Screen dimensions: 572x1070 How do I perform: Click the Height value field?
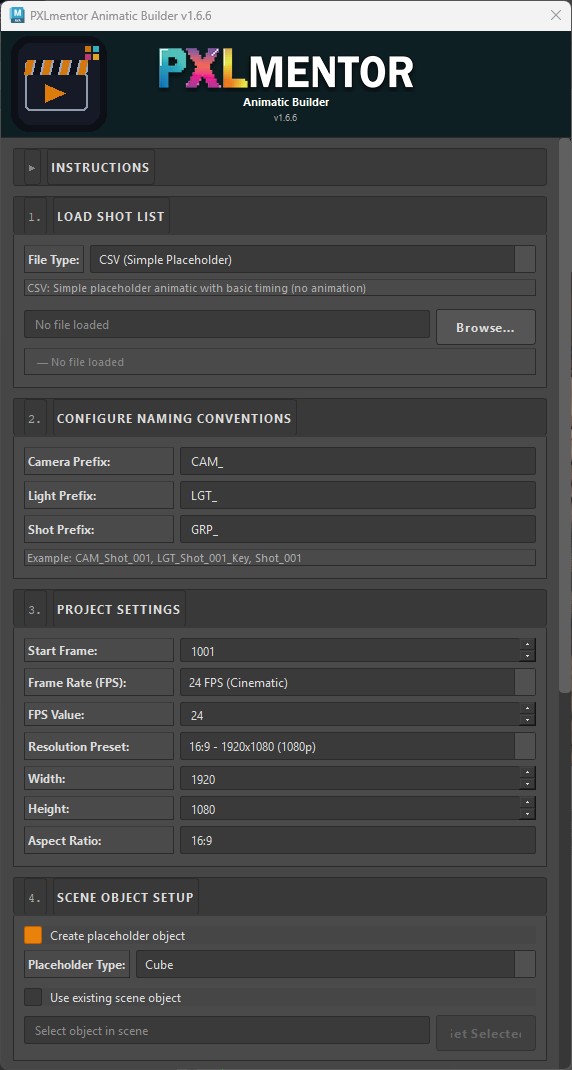click(349, 809)
